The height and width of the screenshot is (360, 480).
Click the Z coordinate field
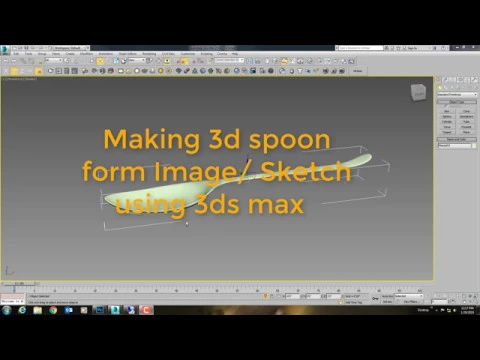tap(333, 296)
